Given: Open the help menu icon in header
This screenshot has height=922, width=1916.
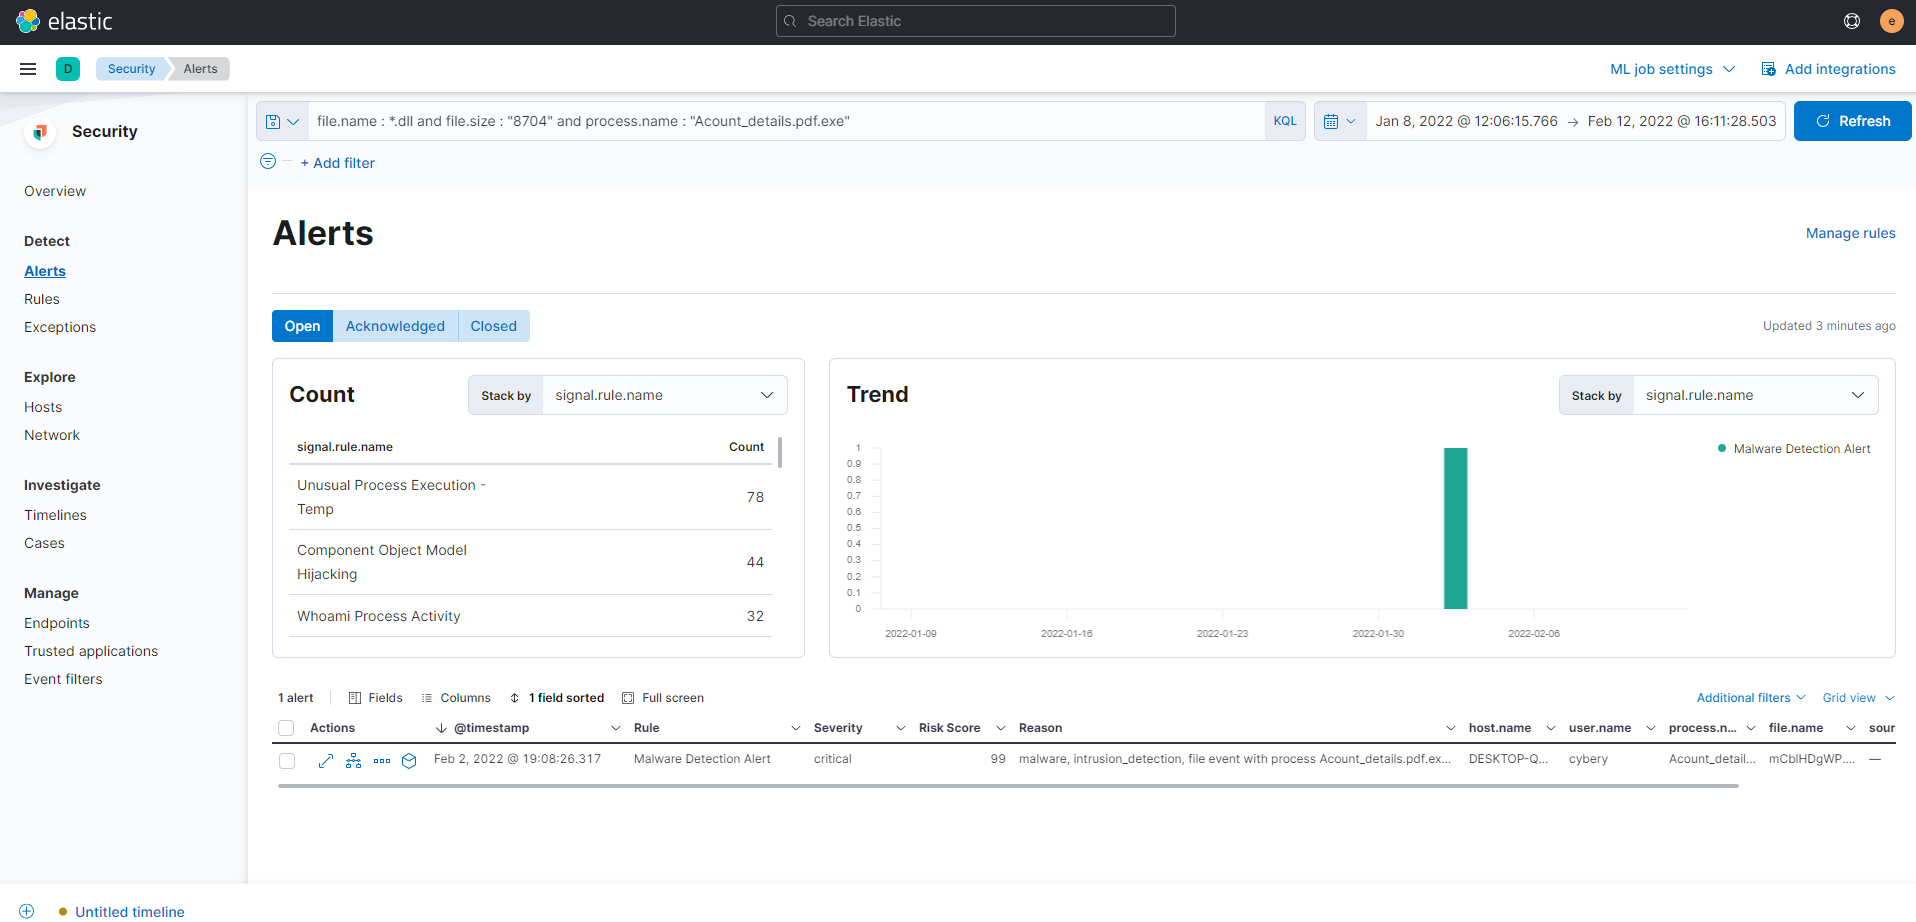Looking at the screenshot, I should 1852,21.
